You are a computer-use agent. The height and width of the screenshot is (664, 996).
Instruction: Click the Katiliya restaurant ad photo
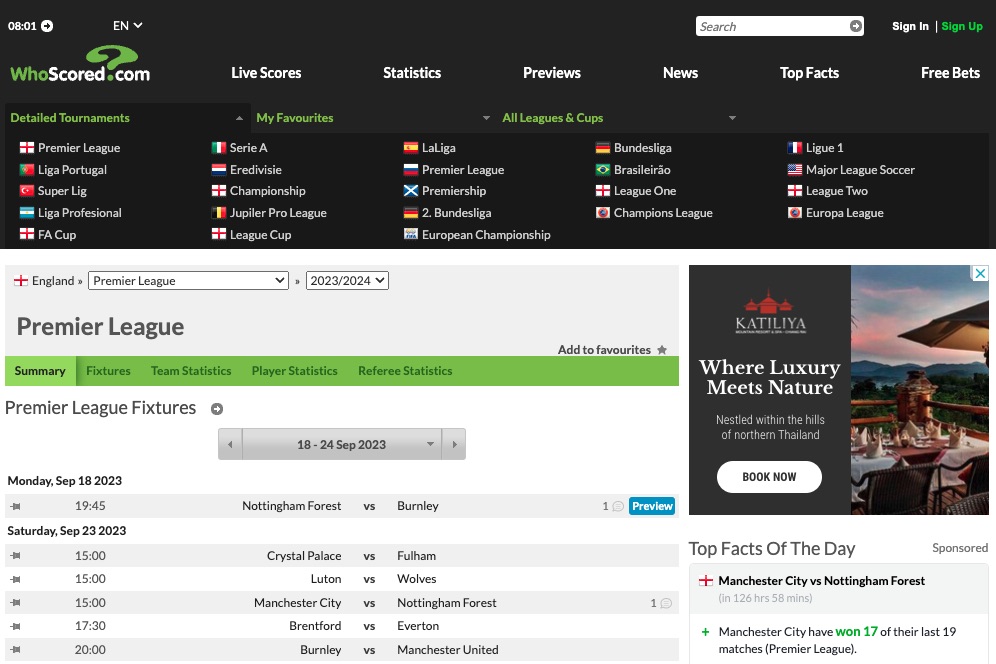coord(920,390)
